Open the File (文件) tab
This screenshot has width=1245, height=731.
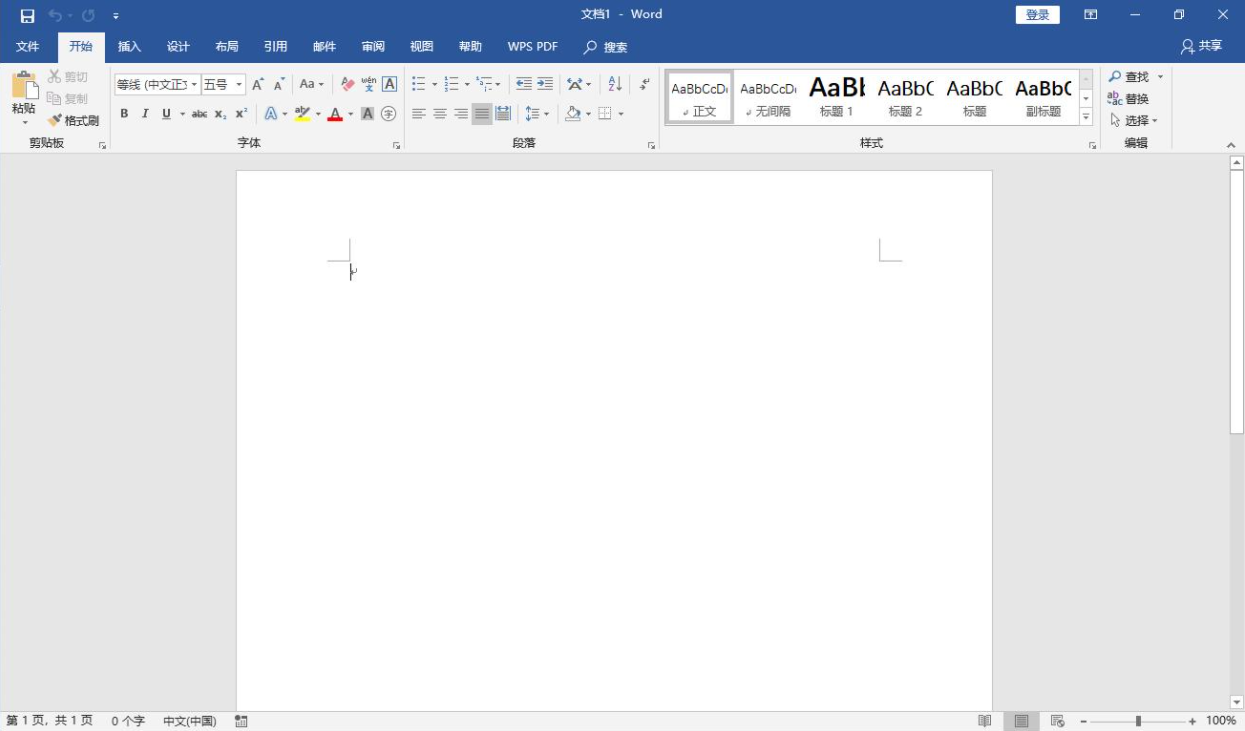27,47
